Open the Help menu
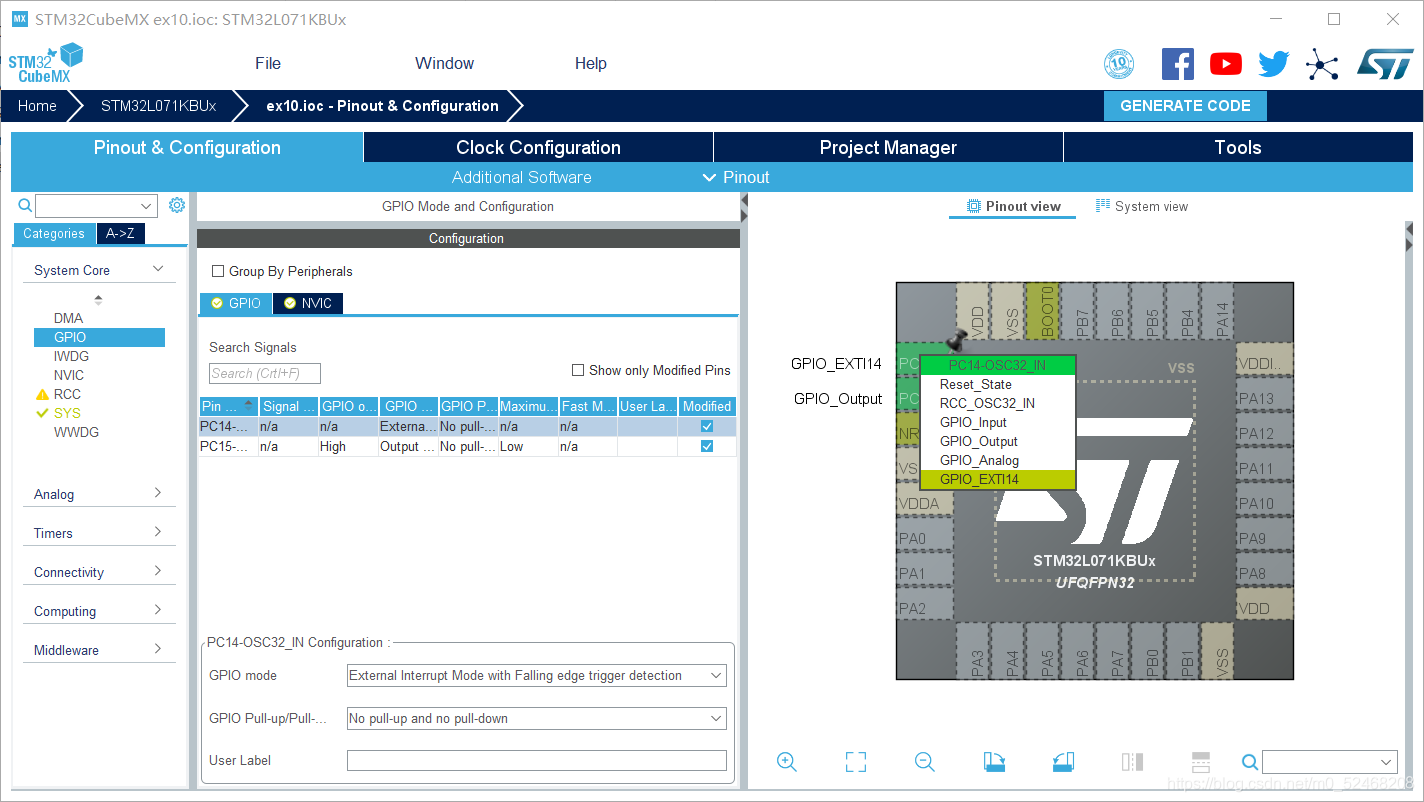 (x=591, y=63)
